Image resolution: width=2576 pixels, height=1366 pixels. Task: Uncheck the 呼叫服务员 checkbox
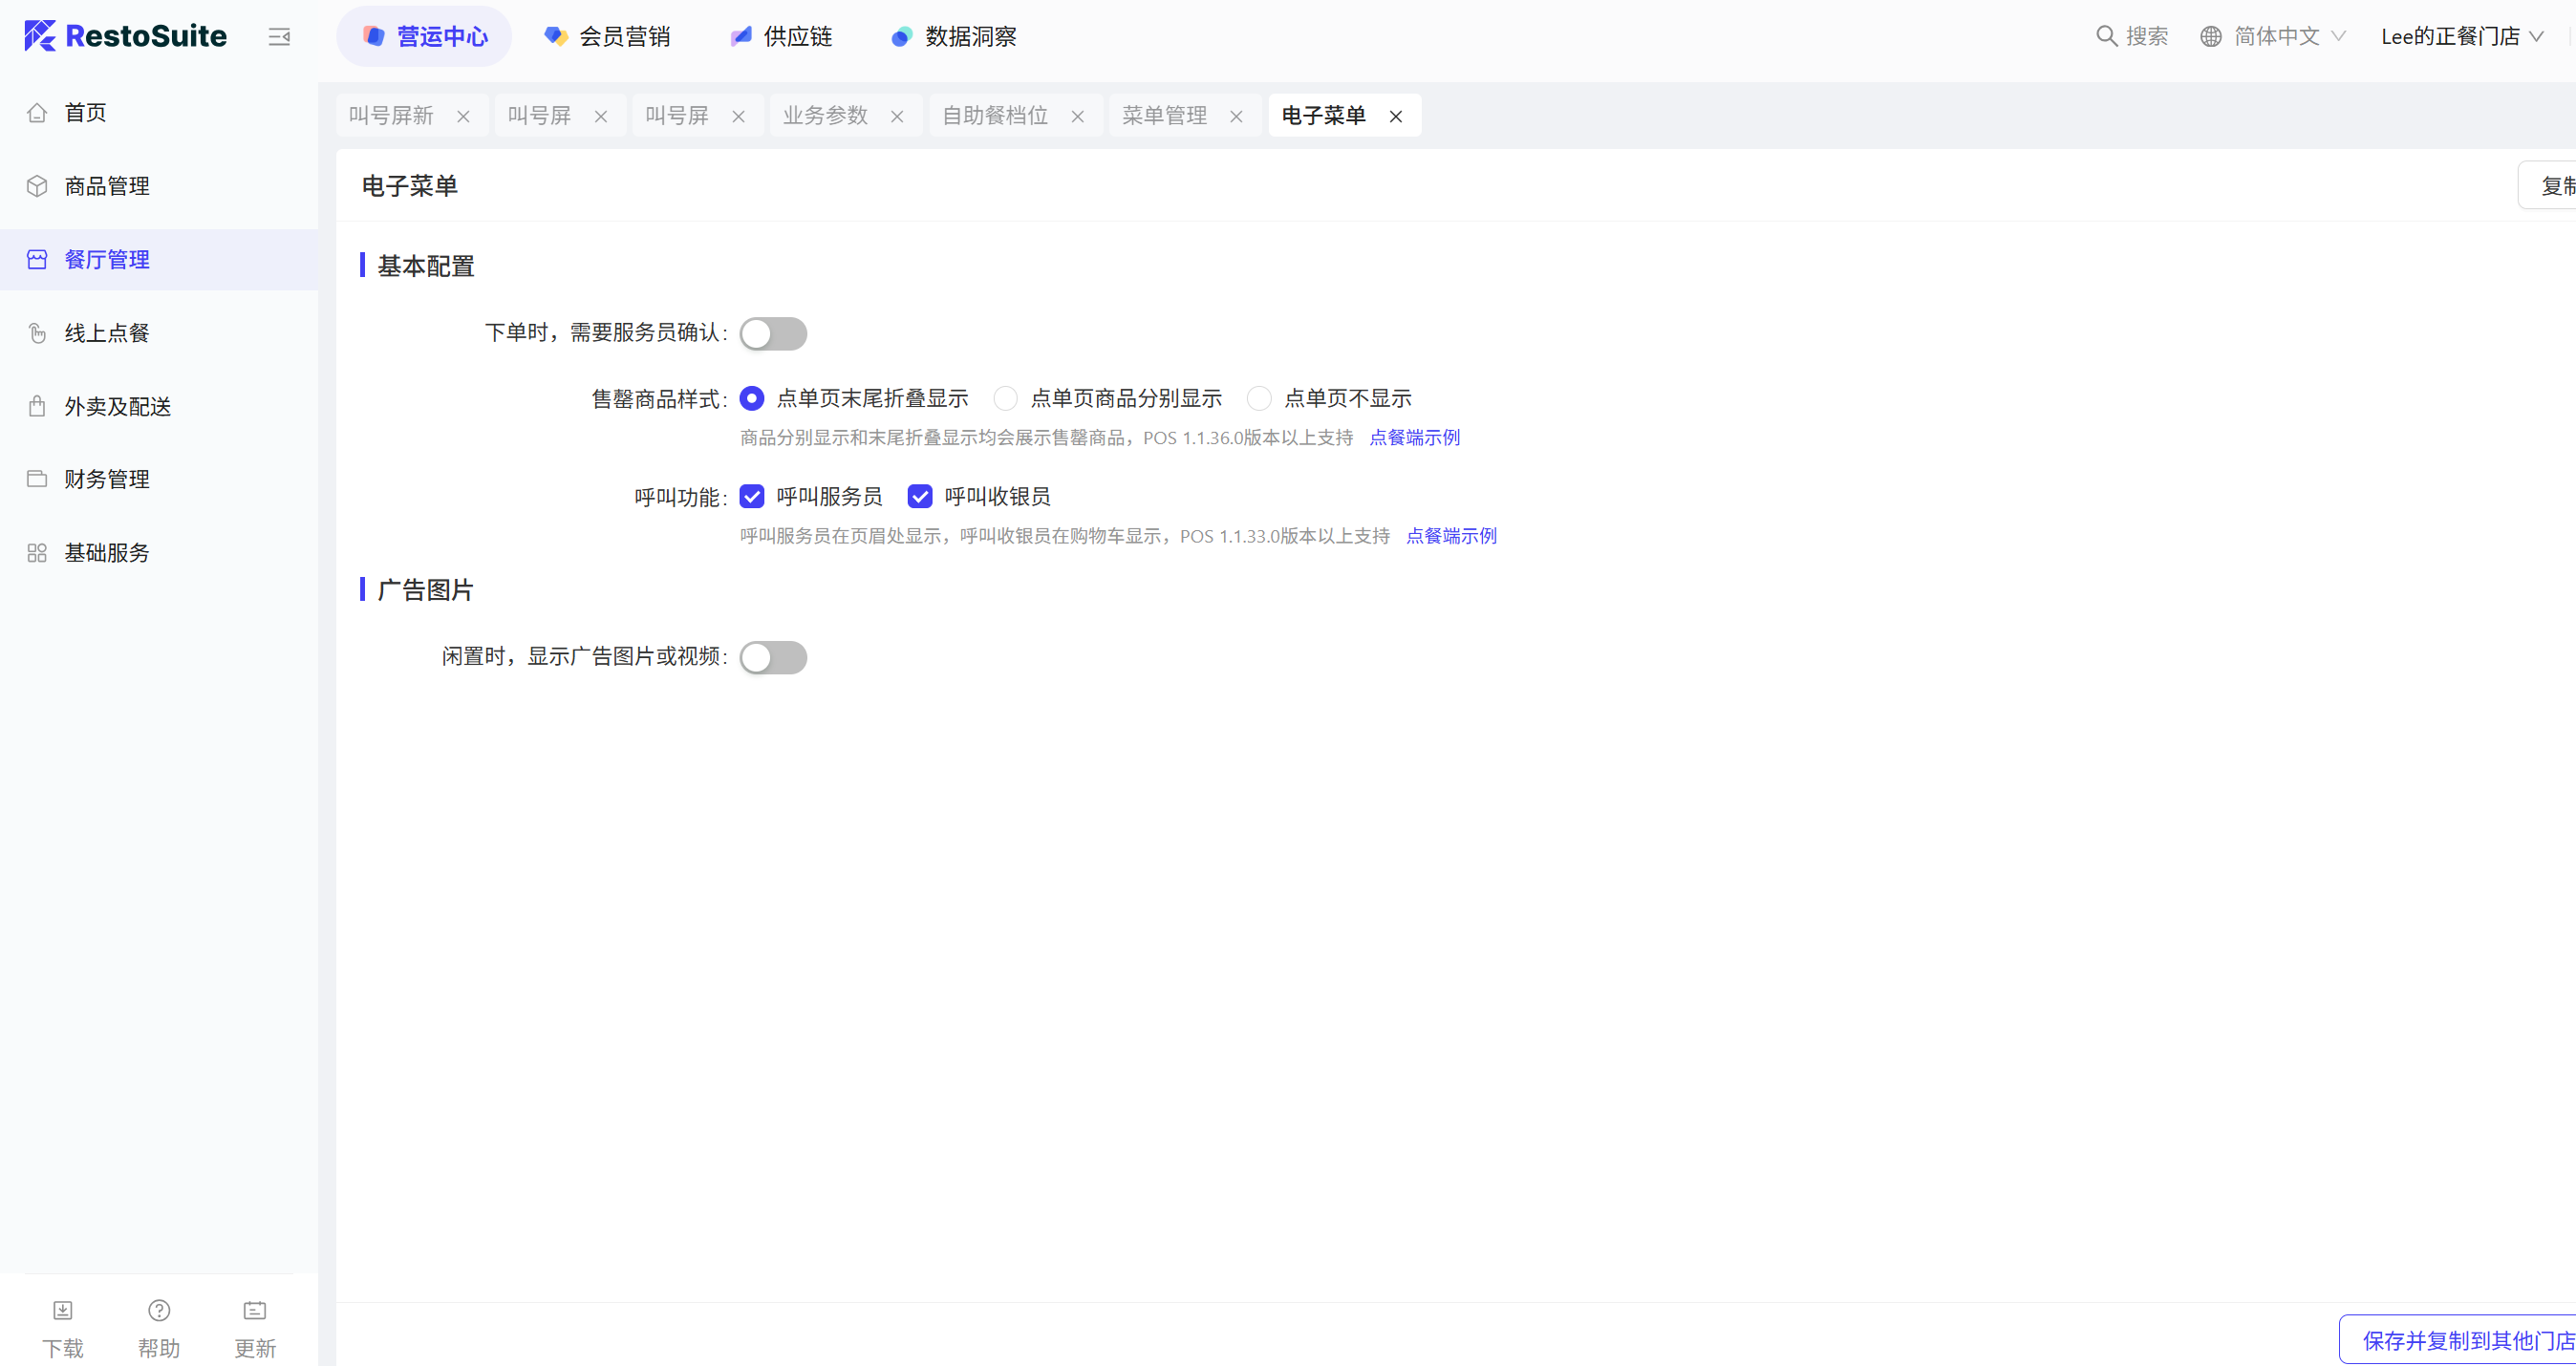pos(752,497)
